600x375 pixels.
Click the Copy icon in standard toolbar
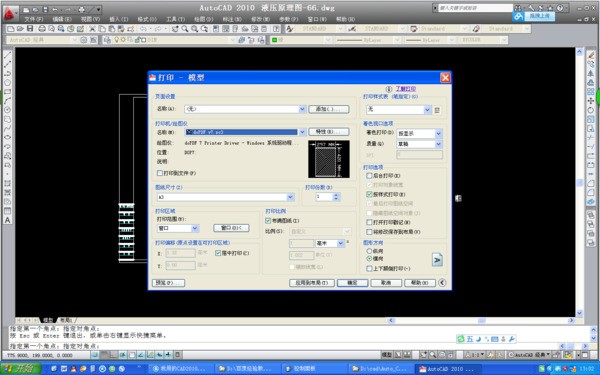[x=102, y=29]
